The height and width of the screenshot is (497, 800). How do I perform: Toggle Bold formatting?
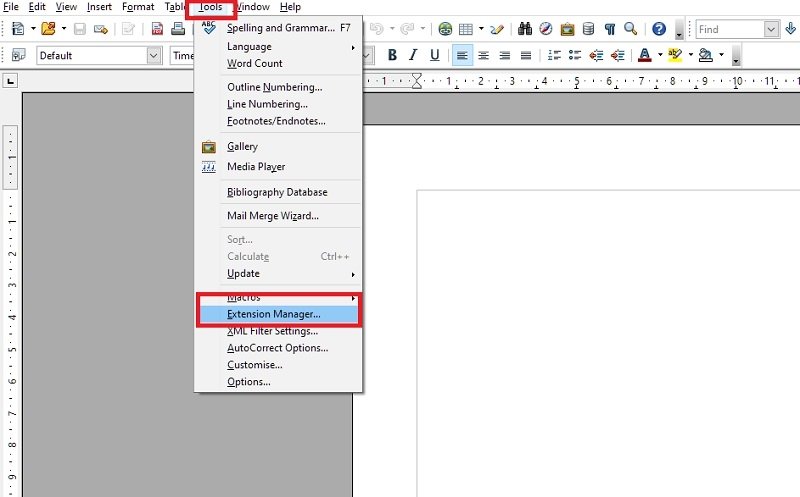coord(392,55)
